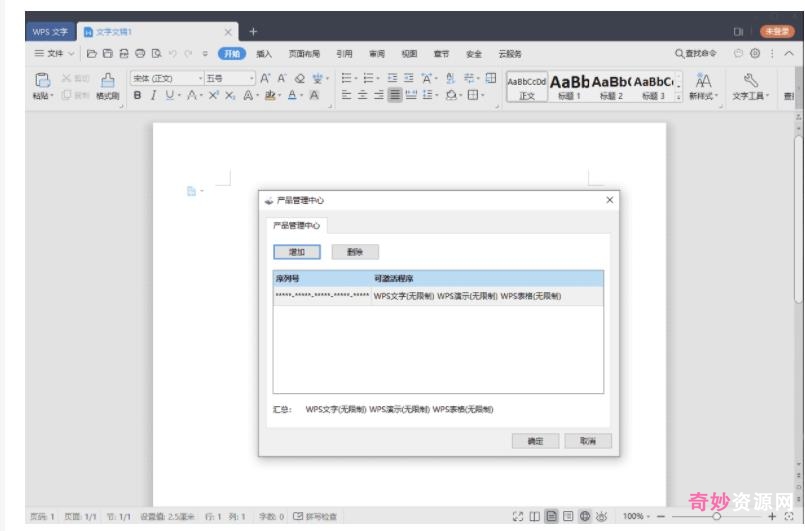805x531 pixels.
Task: Open the Insert ribbon tab
Action: click(264, 53)
